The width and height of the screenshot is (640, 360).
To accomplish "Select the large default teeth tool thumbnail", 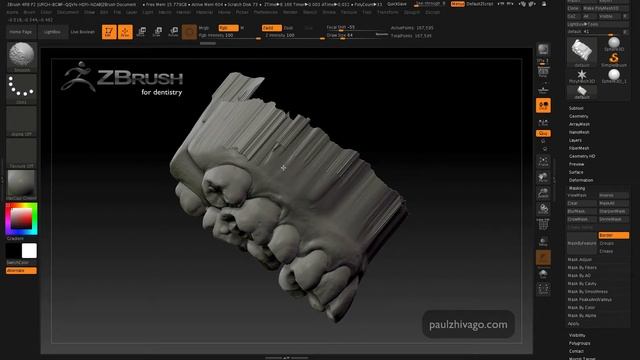I will (582, 52).
